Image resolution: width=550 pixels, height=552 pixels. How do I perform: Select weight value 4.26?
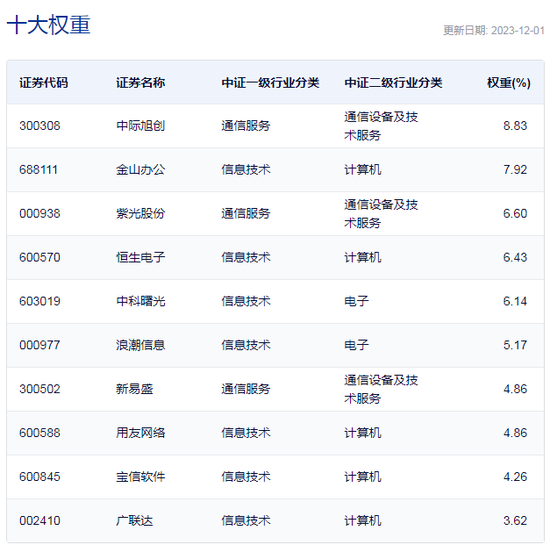point(515,477)
